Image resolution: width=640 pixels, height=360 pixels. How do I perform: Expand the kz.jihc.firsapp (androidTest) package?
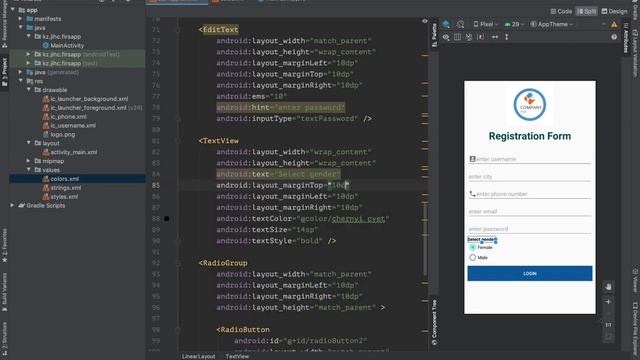[x=29, y=54]
